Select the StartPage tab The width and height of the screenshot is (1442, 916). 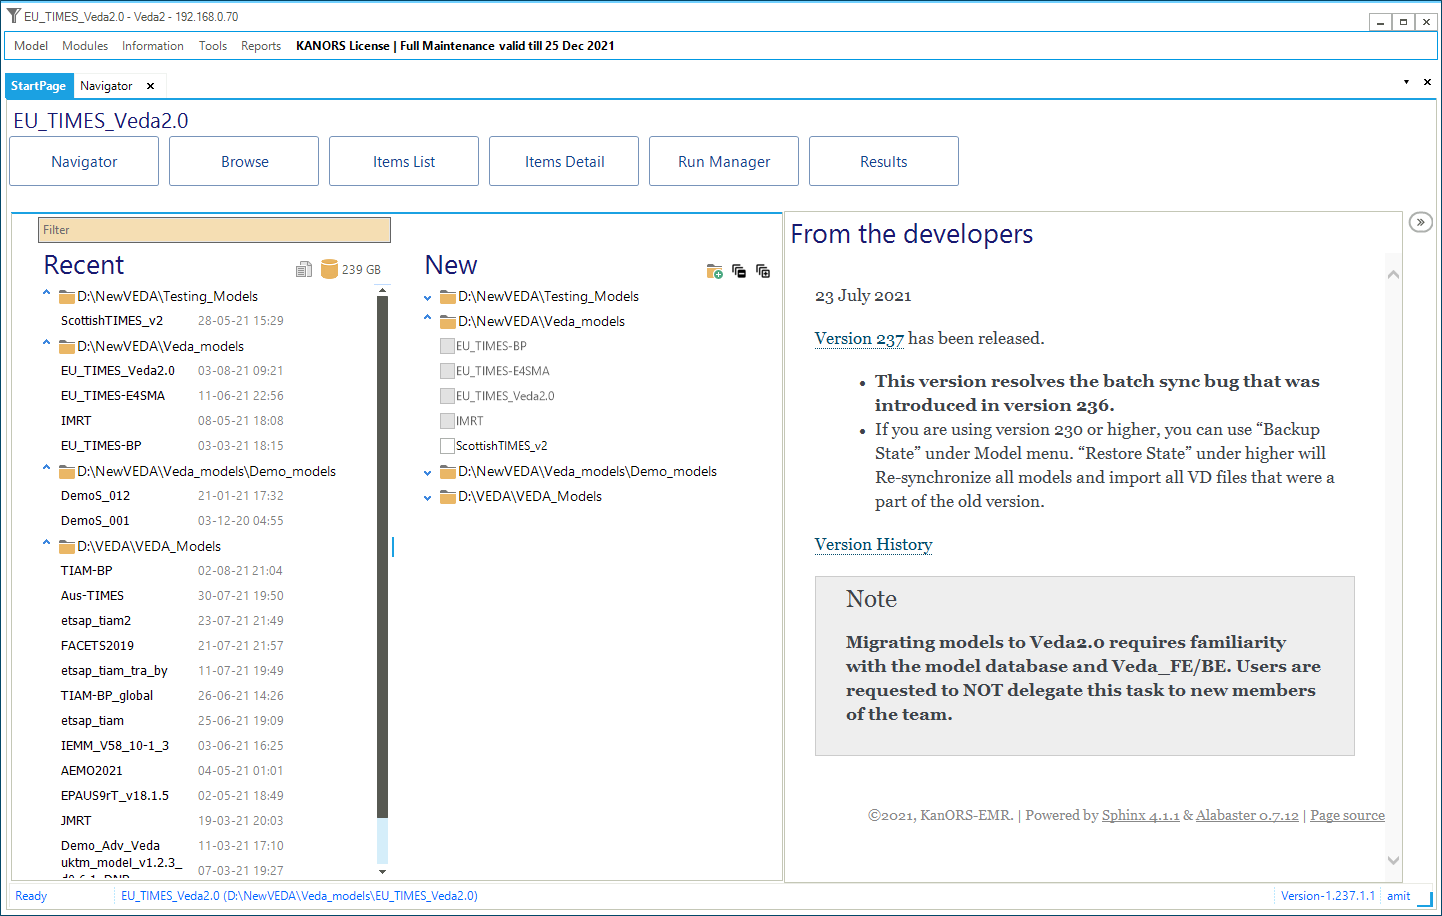(x=39, y=86)
